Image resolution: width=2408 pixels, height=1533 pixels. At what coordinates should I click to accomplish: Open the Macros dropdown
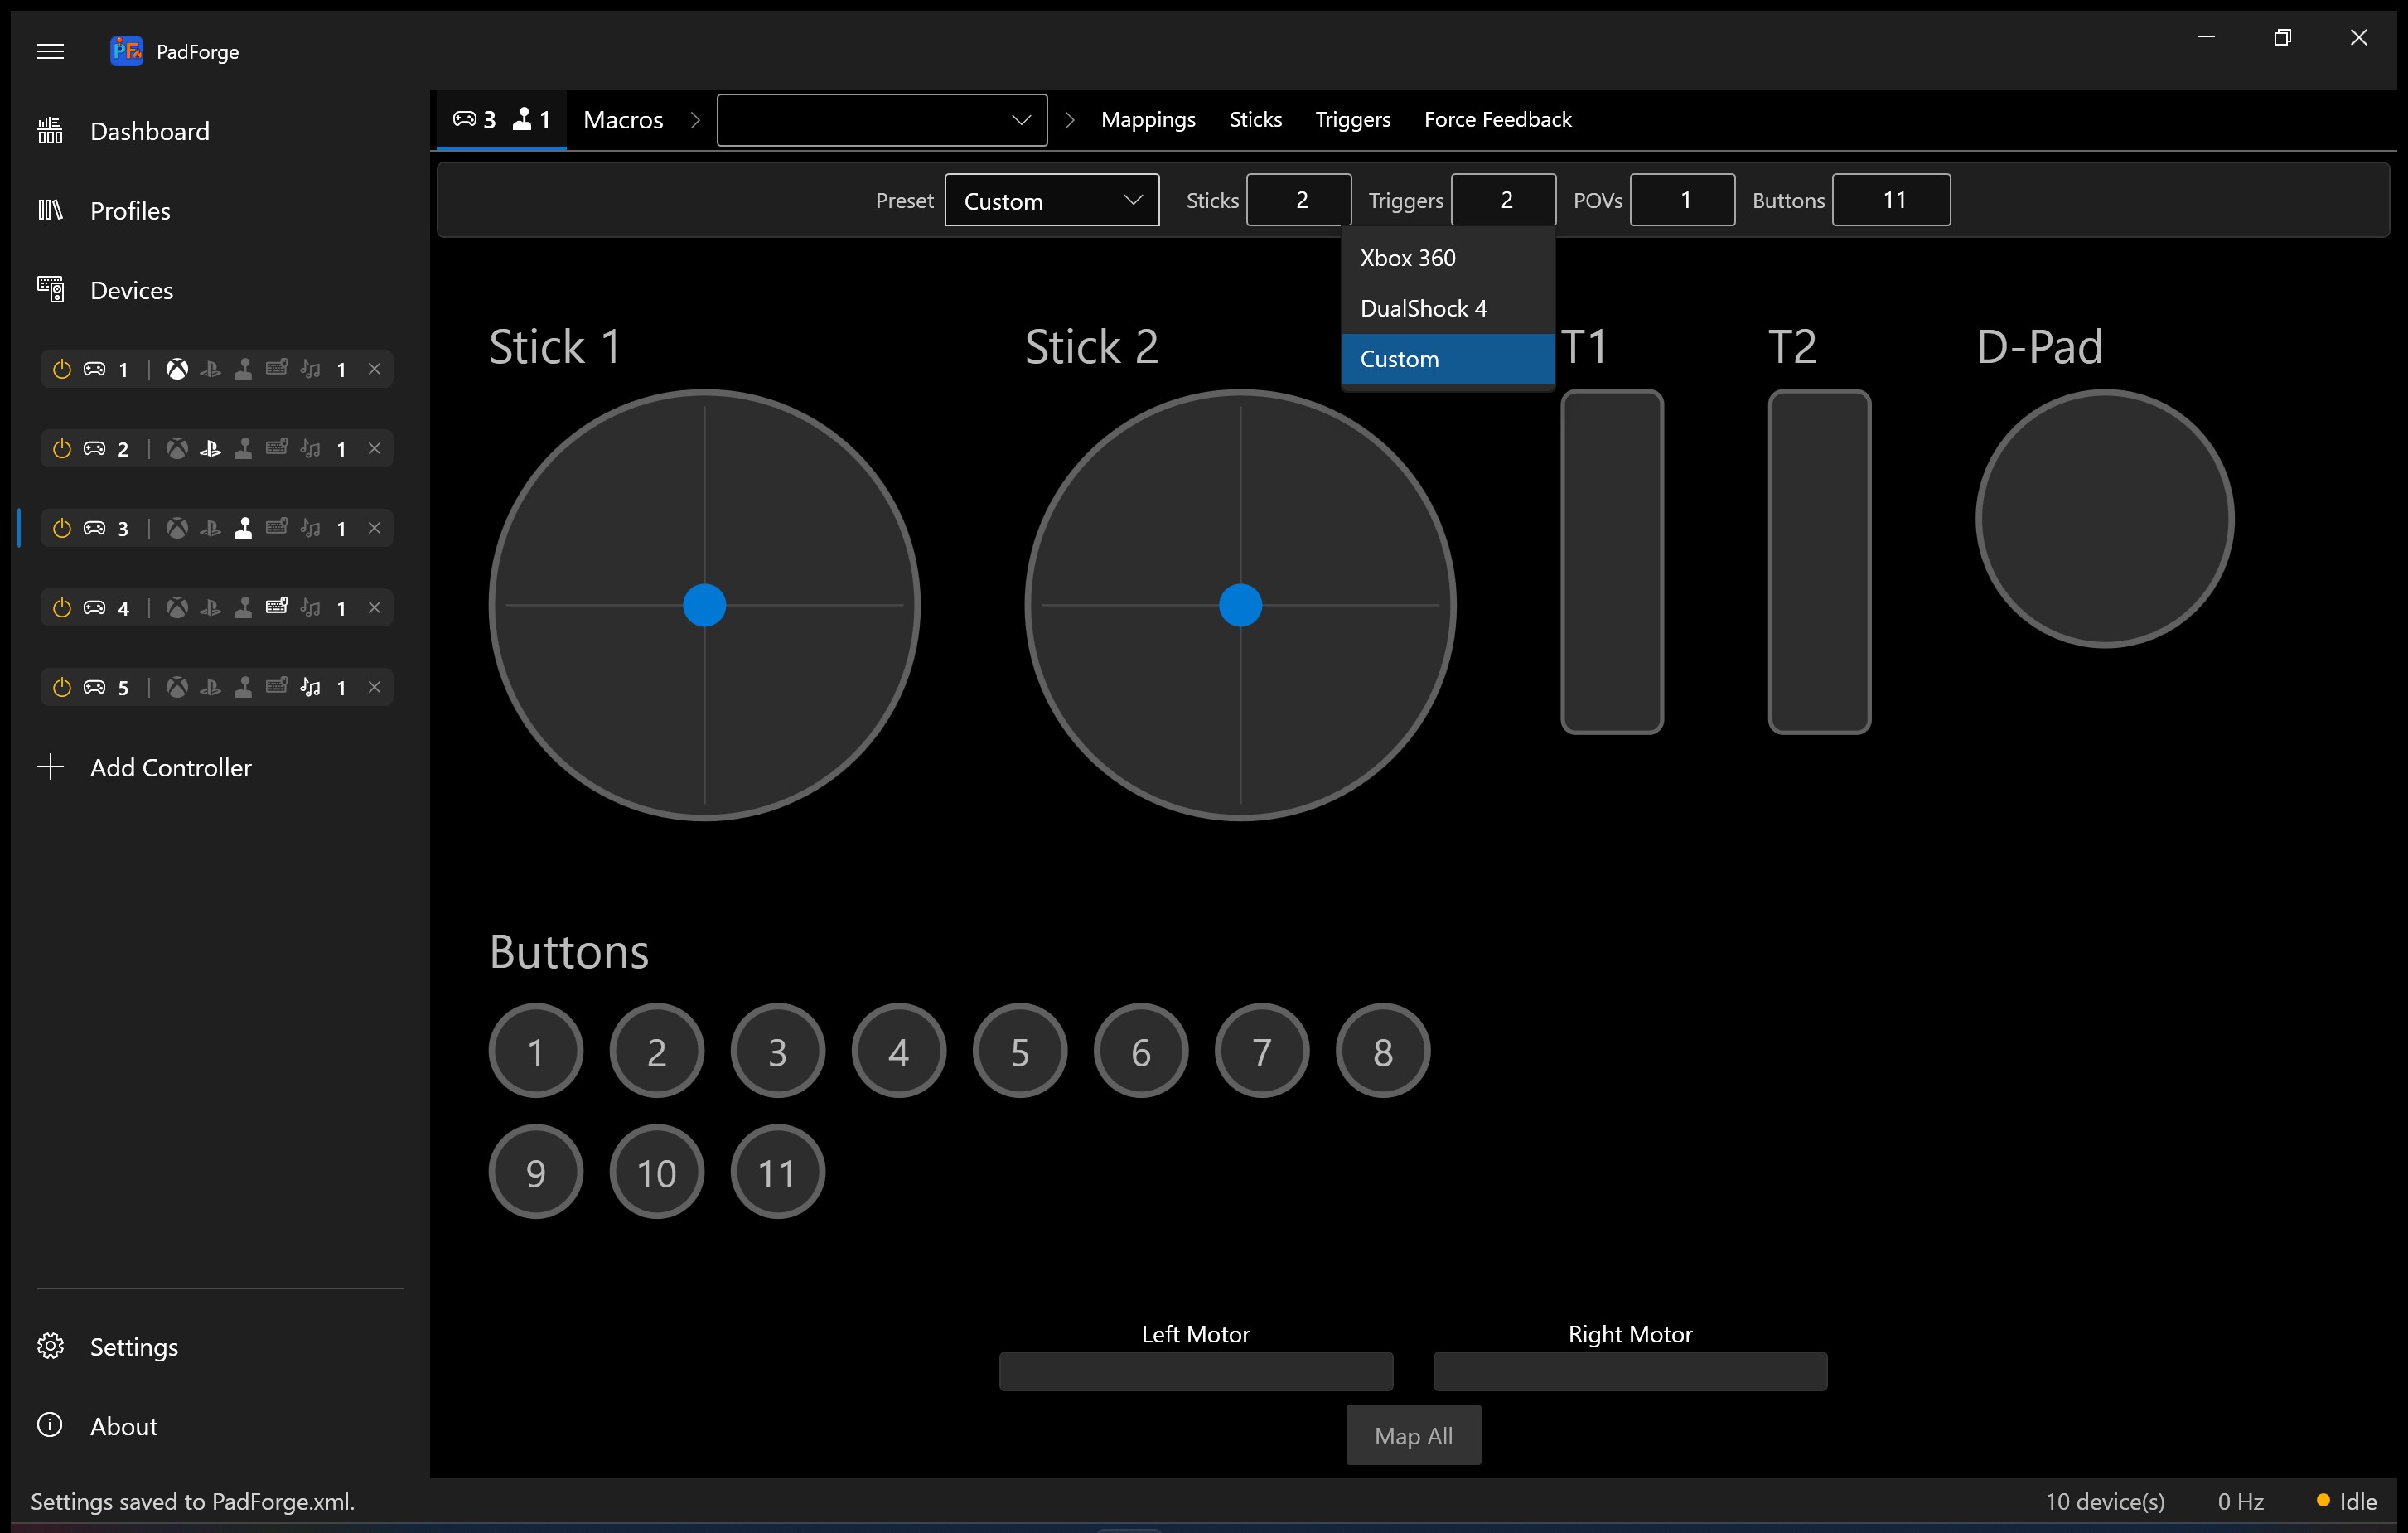pyautogui.click(x=880, y=119)
